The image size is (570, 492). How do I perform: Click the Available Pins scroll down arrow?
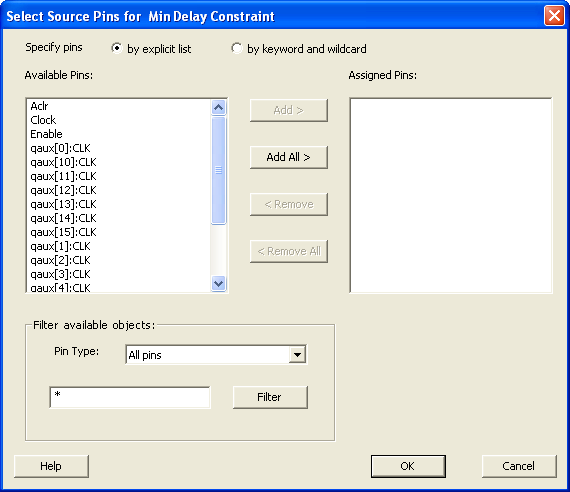pyautogui.click(x=218, y=283)
